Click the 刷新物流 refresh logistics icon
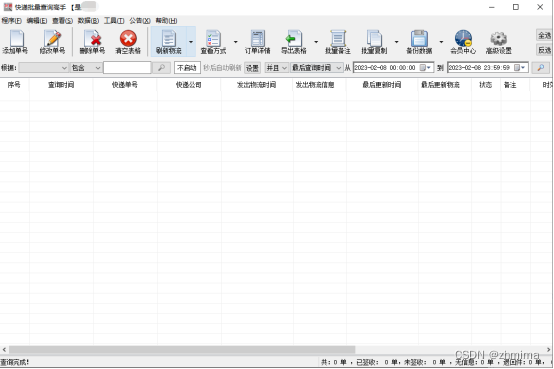This screenshot has height=369, width=554. coord(169,38)
